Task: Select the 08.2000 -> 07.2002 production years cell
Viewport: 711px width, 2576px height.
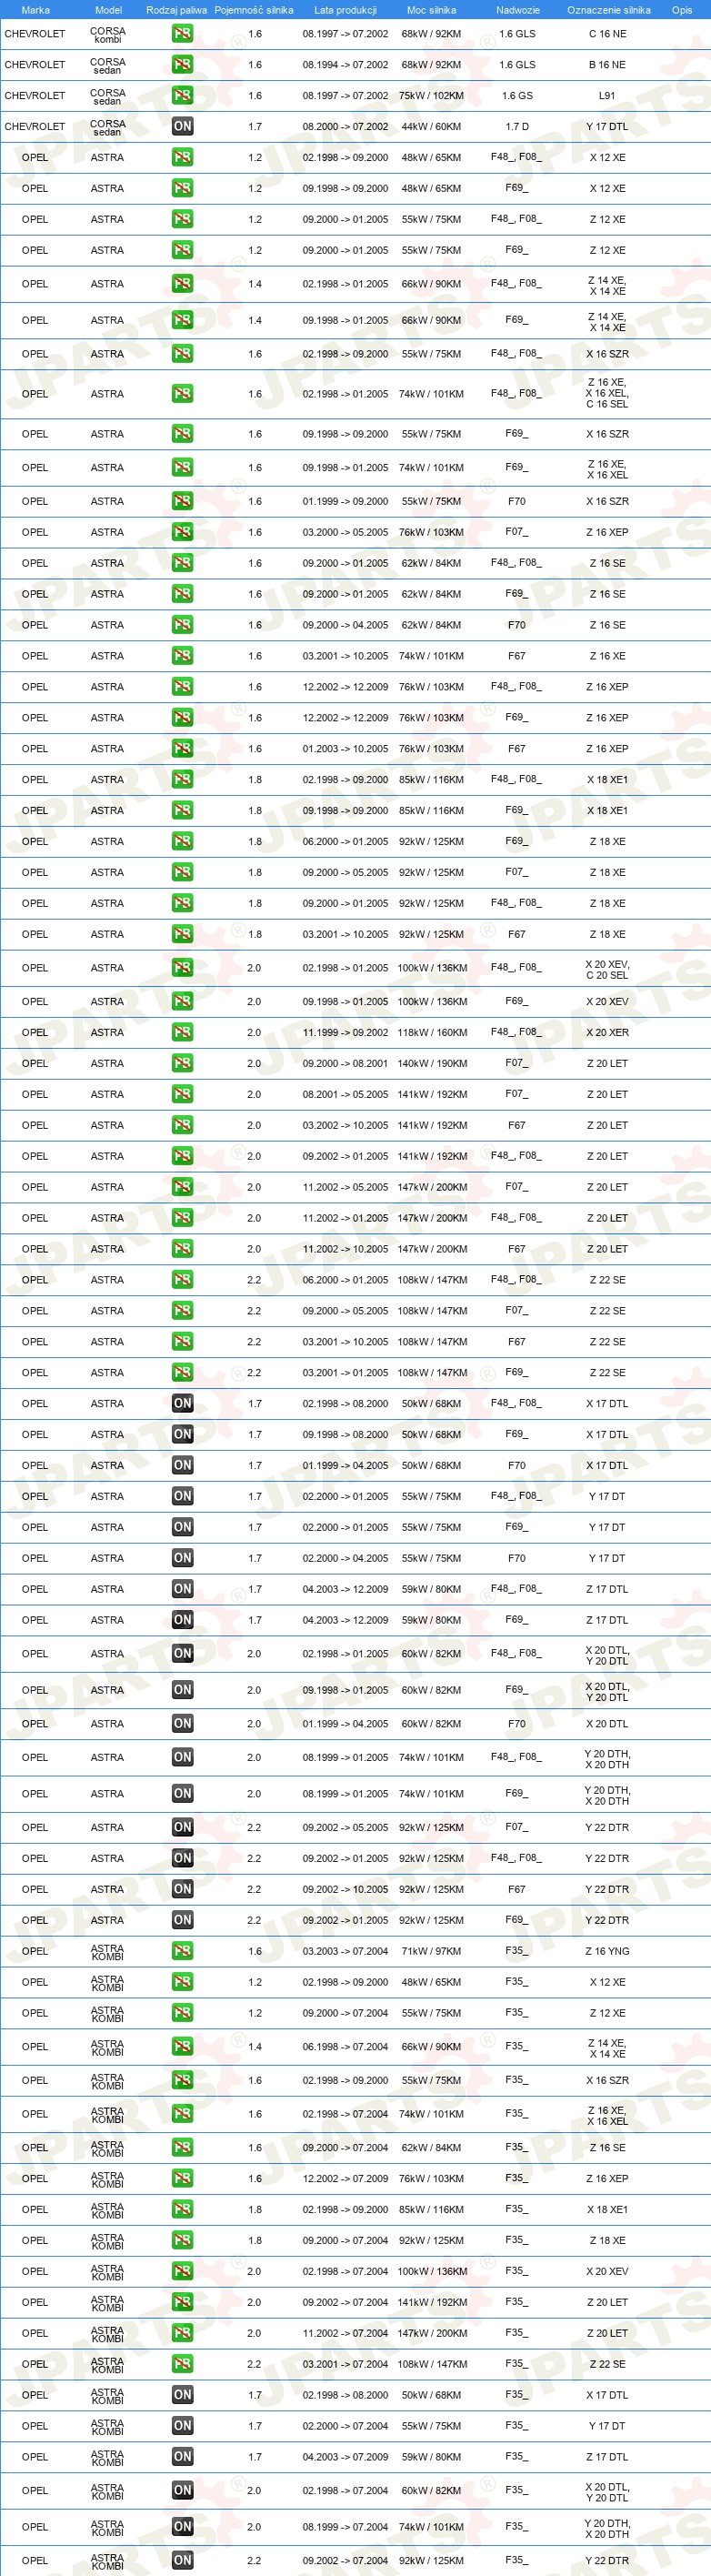Action: tap(345, 127)
